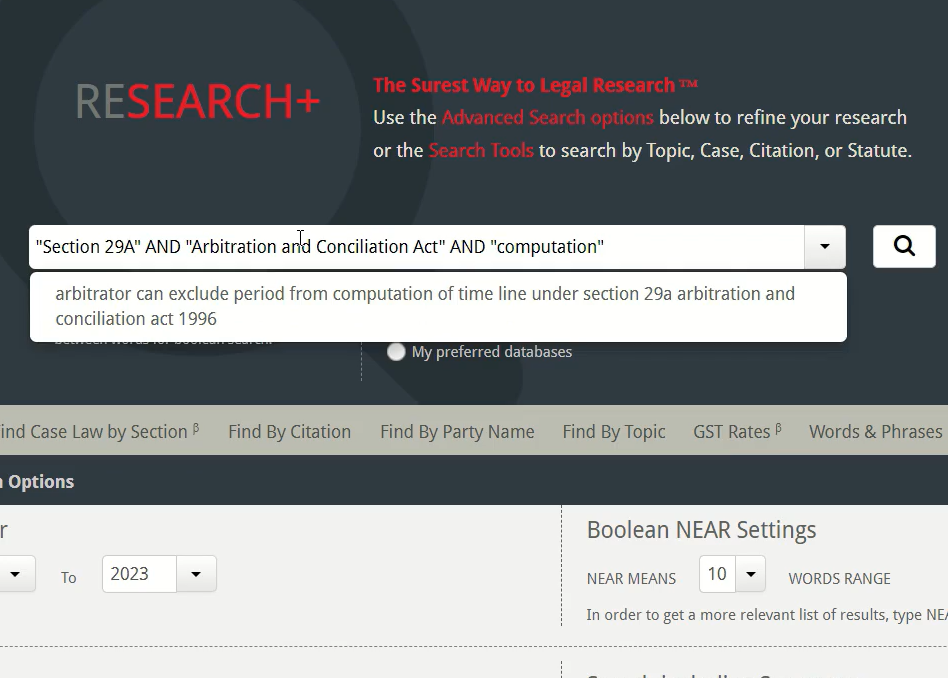The image size is (948, 678).
Task: Click inside the boolean search query field
Action: tap(417, 247)
